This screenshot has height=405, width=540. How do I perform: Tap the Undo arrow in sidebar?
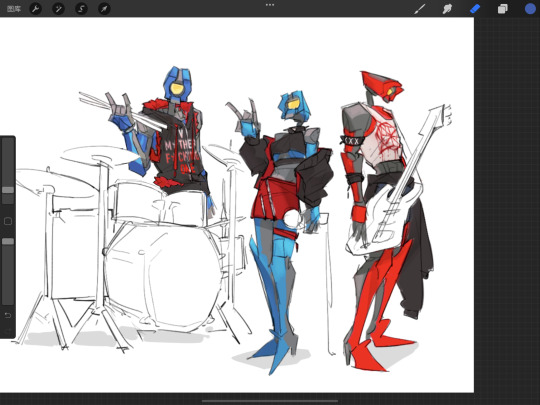(x=8, y=315)
